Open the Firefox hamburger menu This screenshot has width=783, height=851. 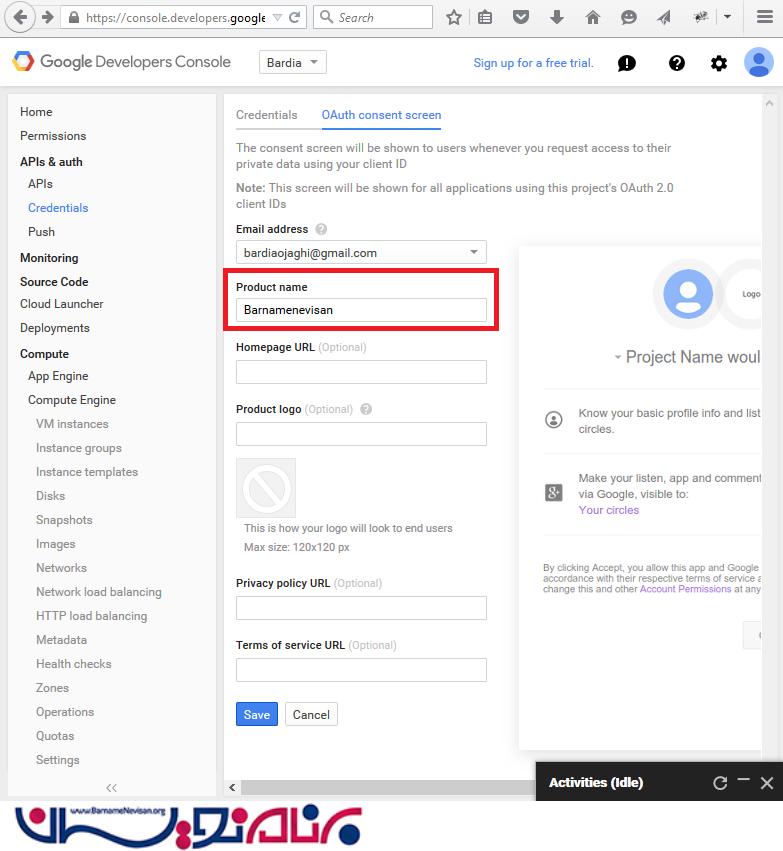click(764, 17)
